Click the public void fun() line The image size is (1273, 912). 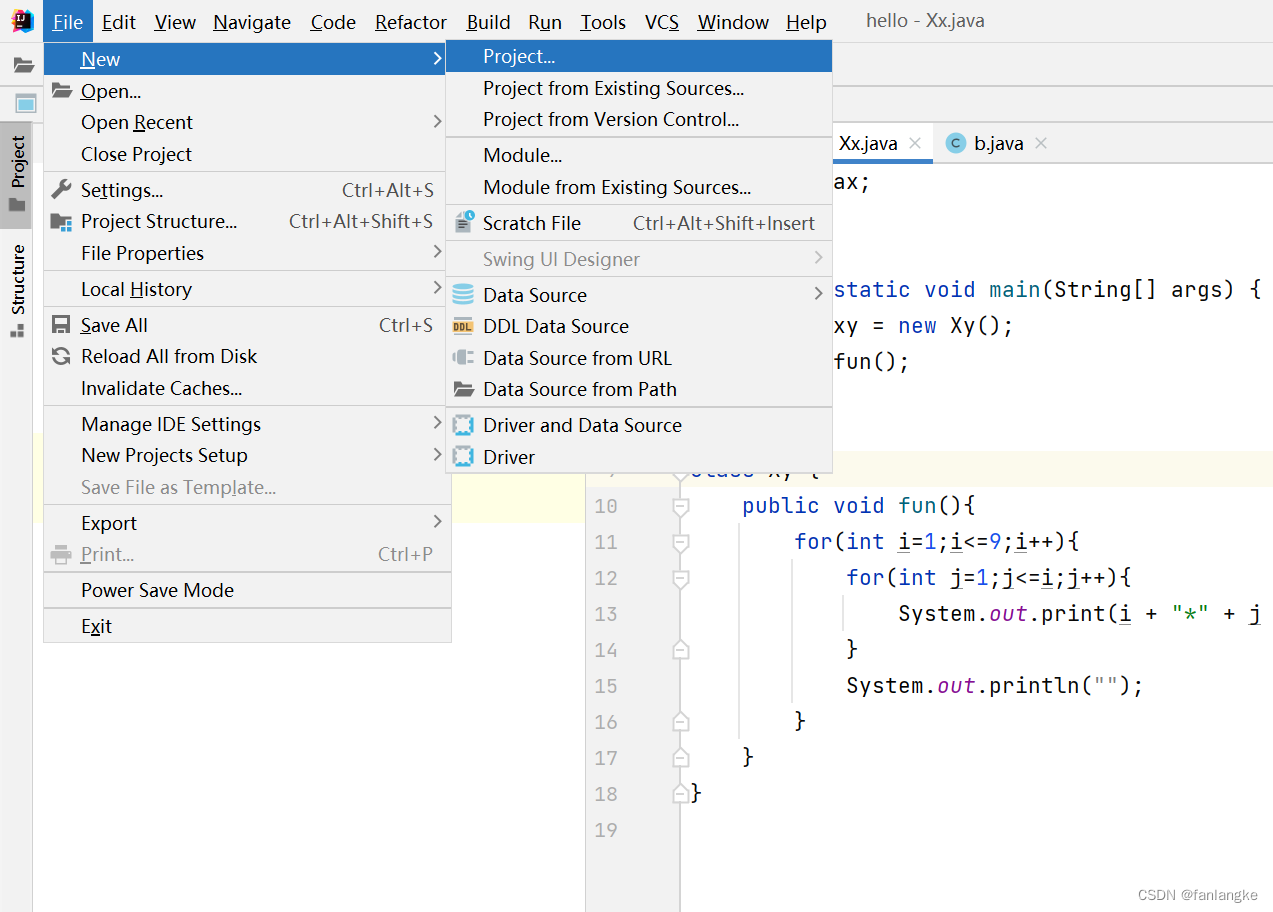858,506
